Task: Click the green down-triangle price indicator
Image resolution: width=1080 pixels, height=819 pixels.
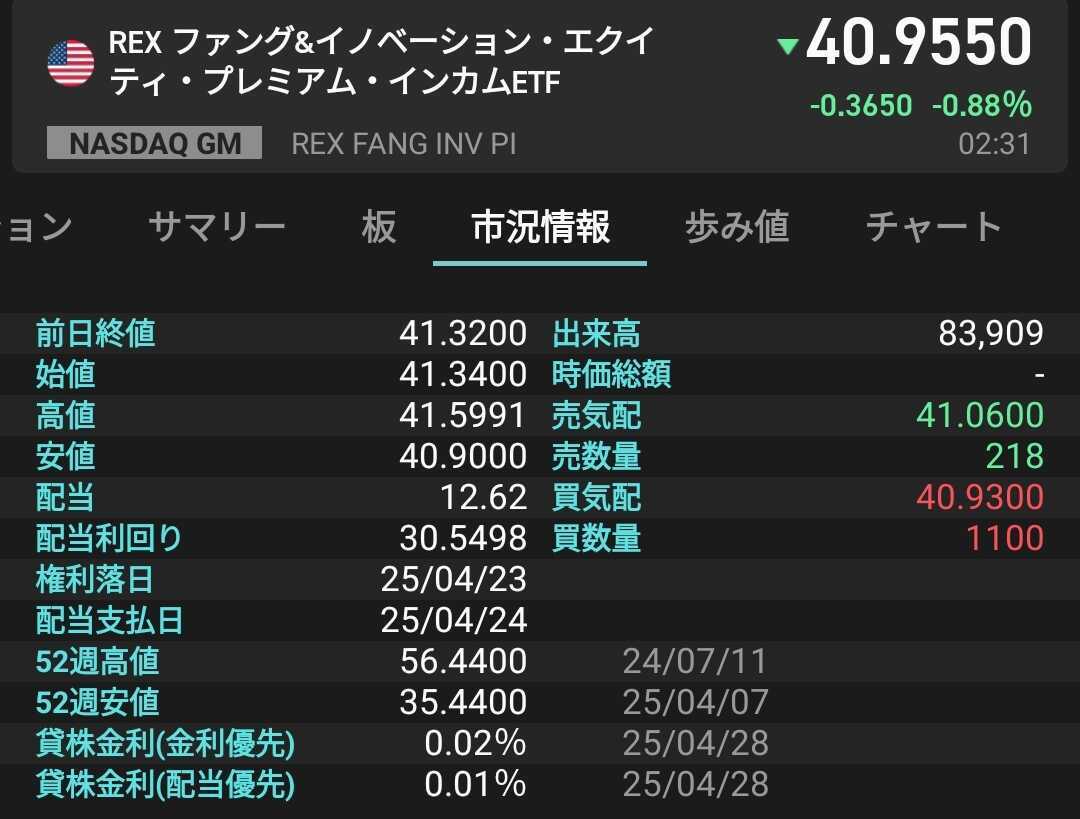Action: pos(787,46)
